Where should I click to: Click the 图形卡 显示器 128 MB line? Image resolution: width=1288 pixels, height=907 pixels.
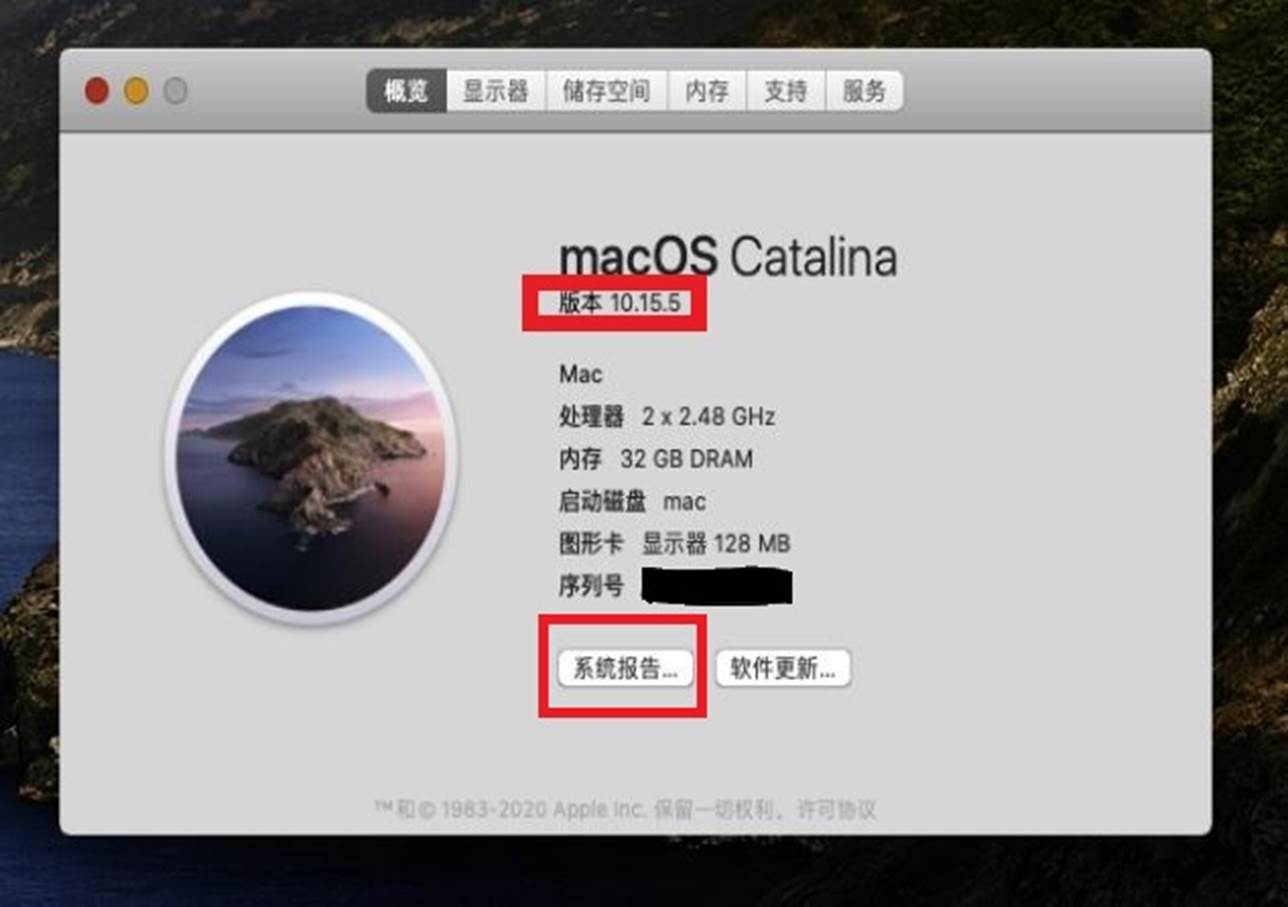[x=674, y=544]
